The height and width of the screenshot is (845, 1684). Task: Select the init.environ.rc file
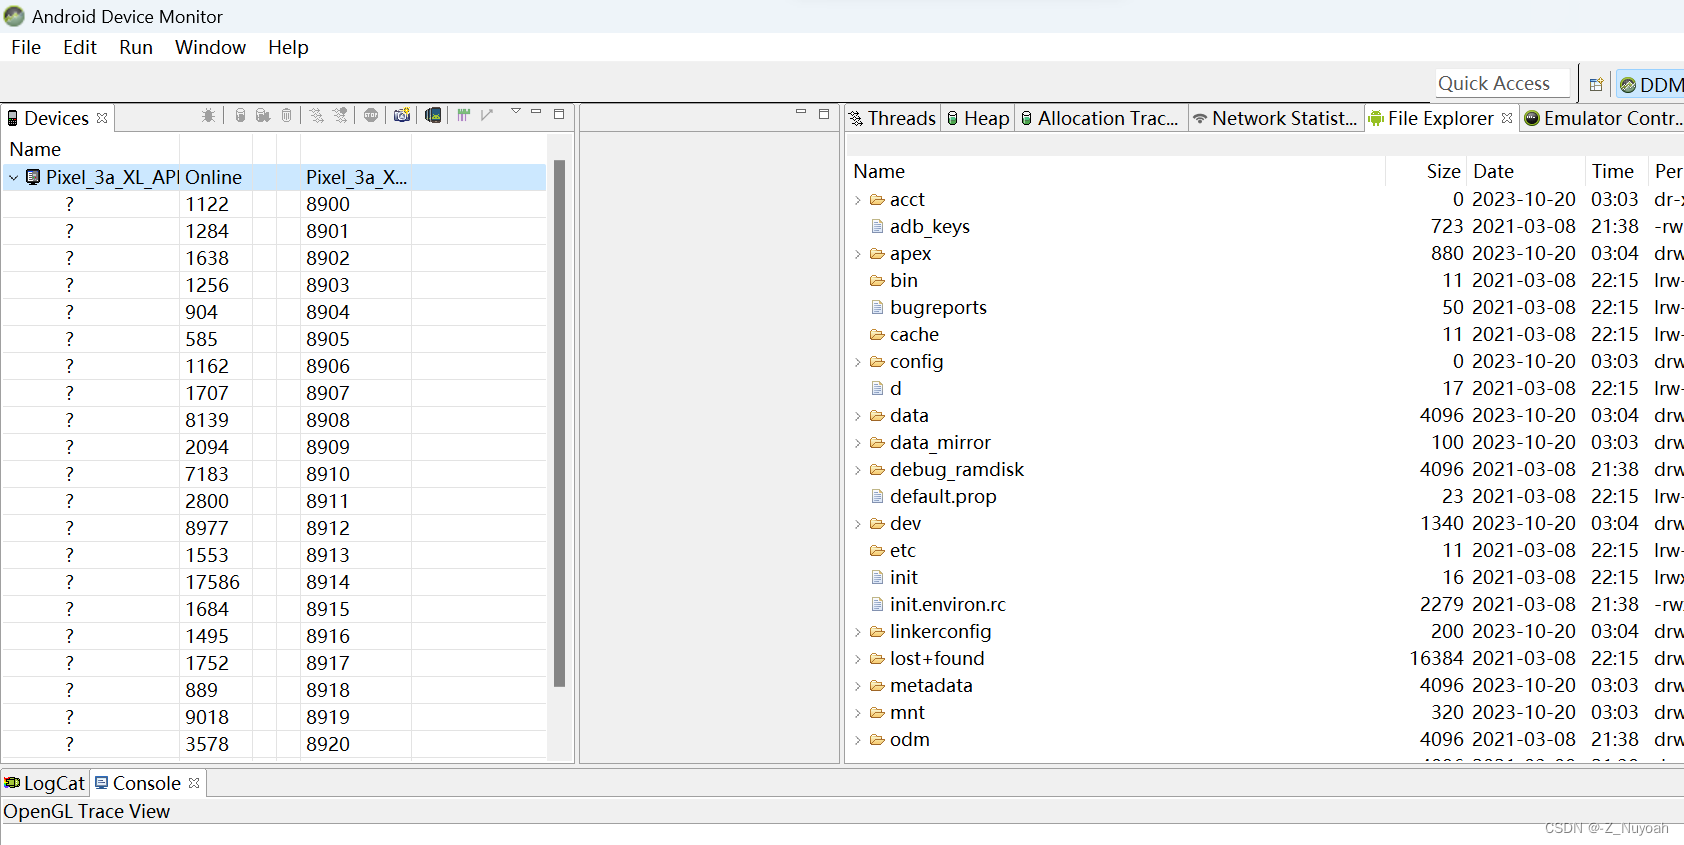[x=1266, y=604]
